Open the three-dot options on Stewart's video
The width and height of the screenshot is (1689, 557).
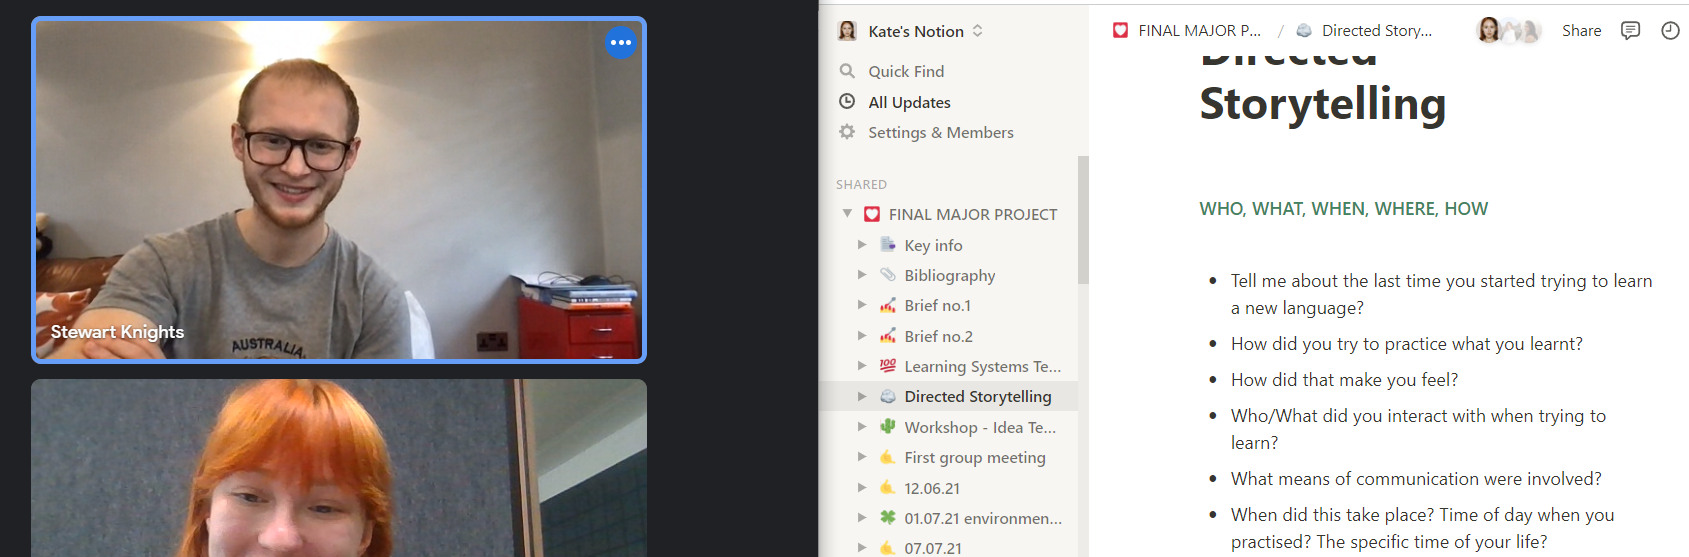click(621, 42)
